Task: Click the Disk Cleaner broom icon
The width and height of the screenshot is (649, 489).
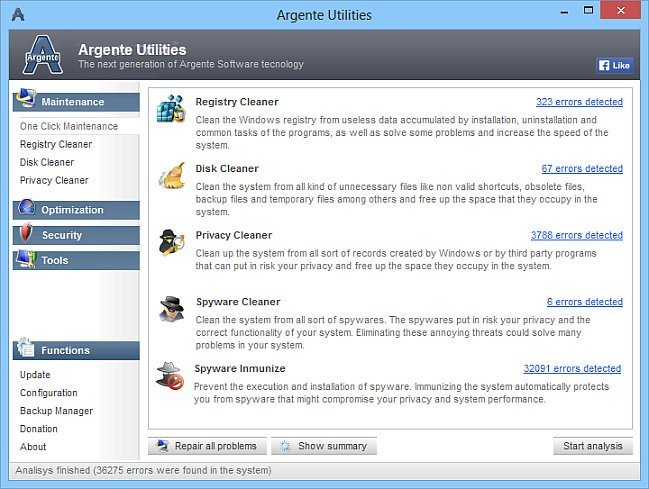Action: [x=171, y=176]
